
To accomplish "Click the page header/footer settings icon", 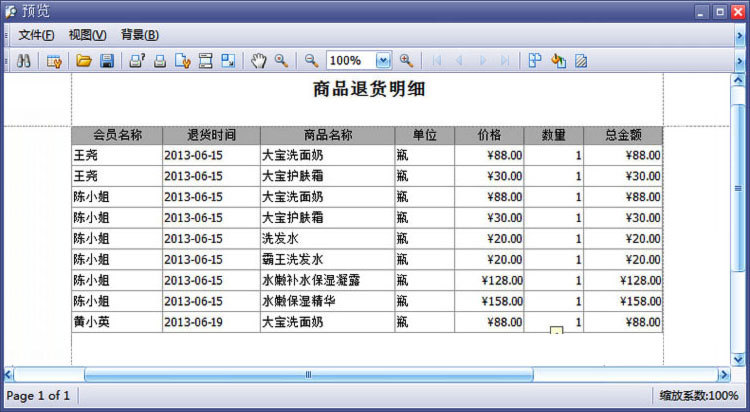I will [x=206, y=61].
